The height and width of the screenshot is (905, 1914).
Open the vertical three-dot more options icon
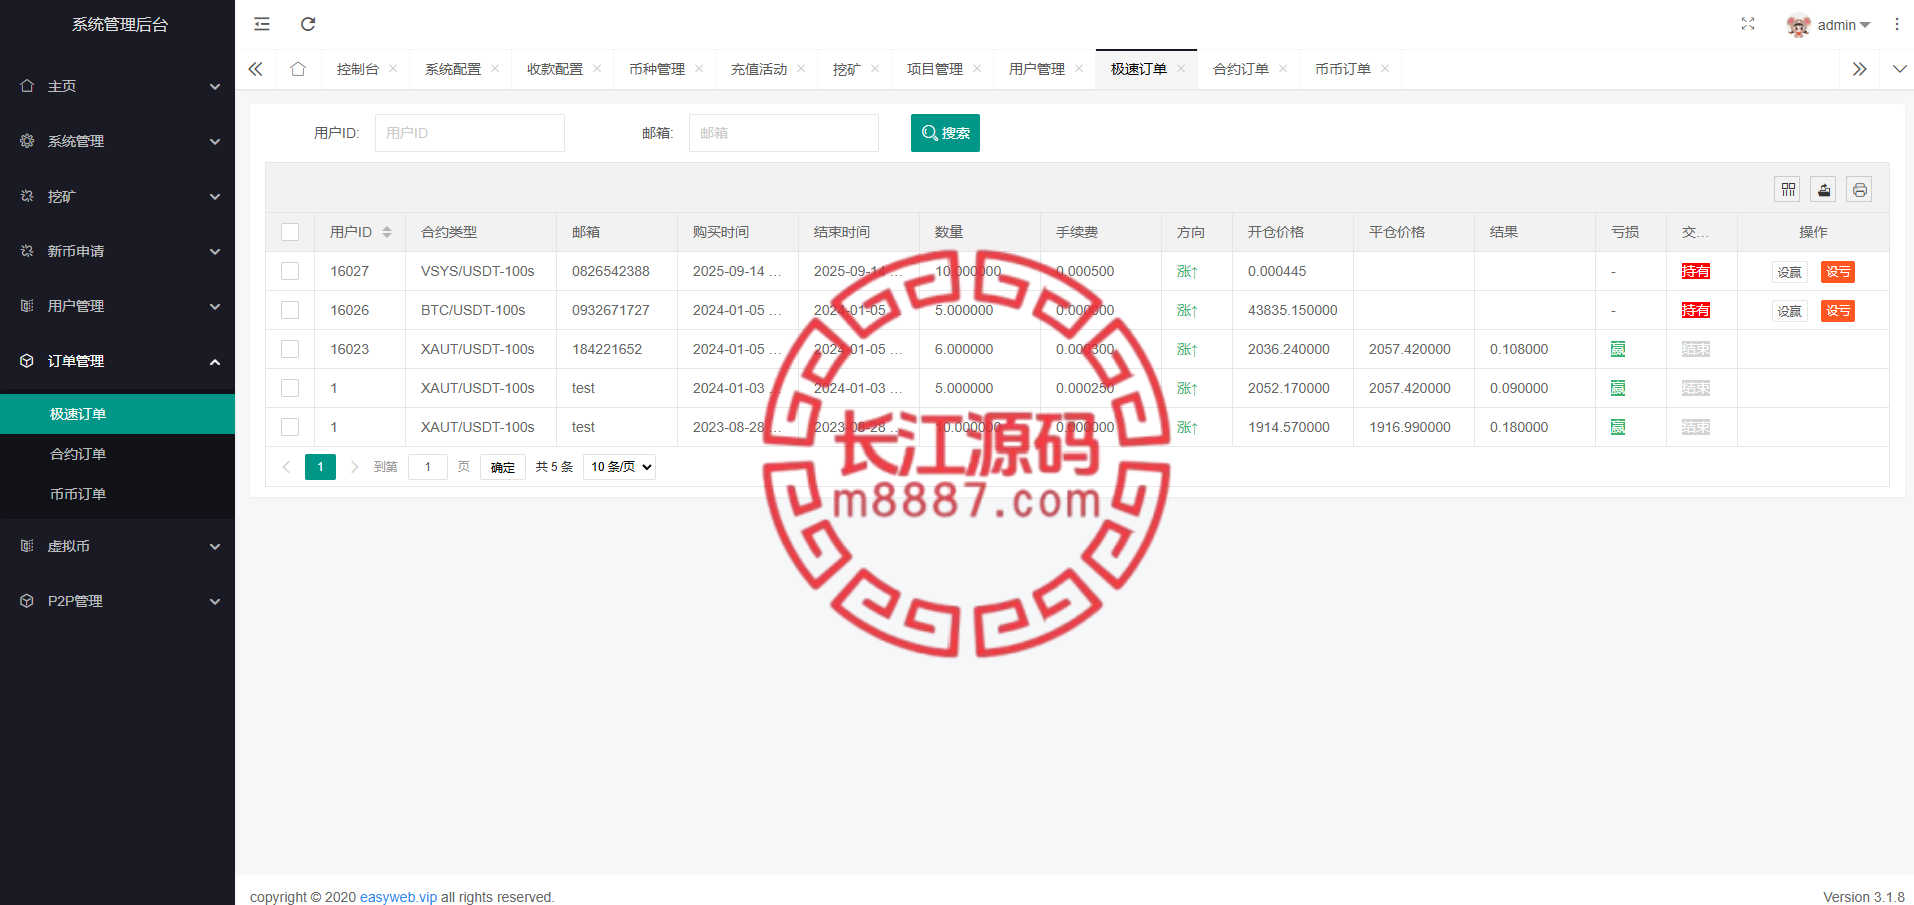(1897, 24)
